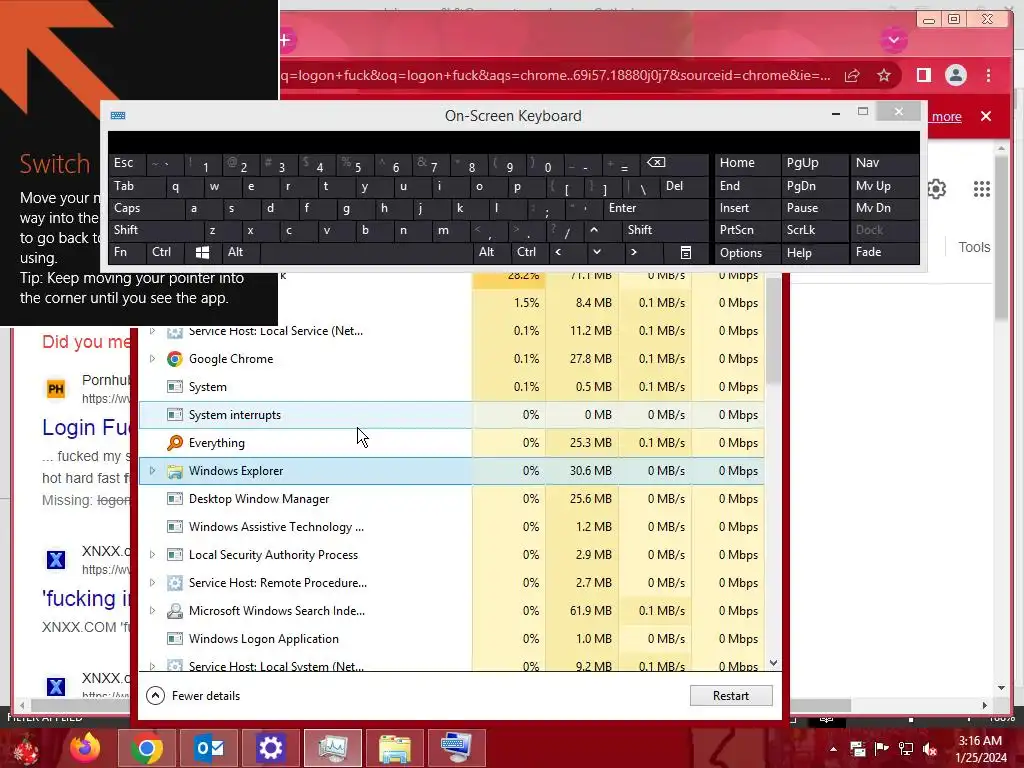Image resolution: width=1024 pixels, height=768 pixels.
Task: Click the PrtScn key
Action: [737, 230]
